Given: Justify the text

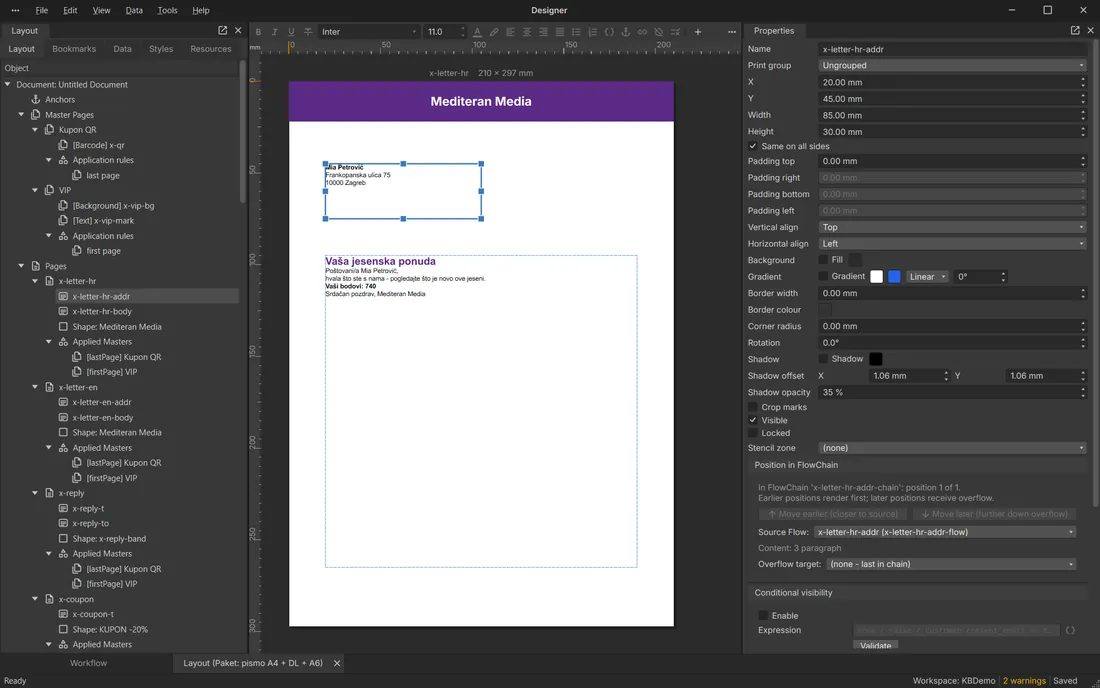Looking at the screenshot, I should (560, 32).
